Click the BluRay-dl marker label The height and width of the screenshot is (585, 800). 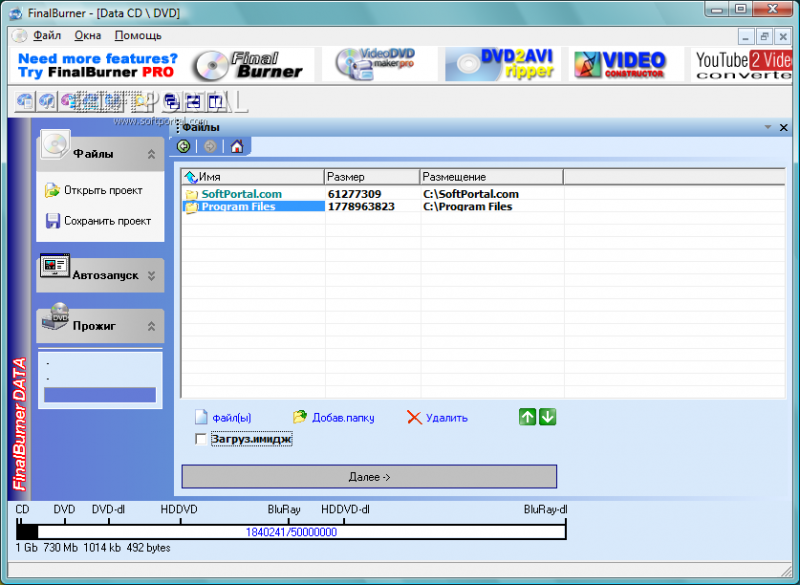(545, 510)
